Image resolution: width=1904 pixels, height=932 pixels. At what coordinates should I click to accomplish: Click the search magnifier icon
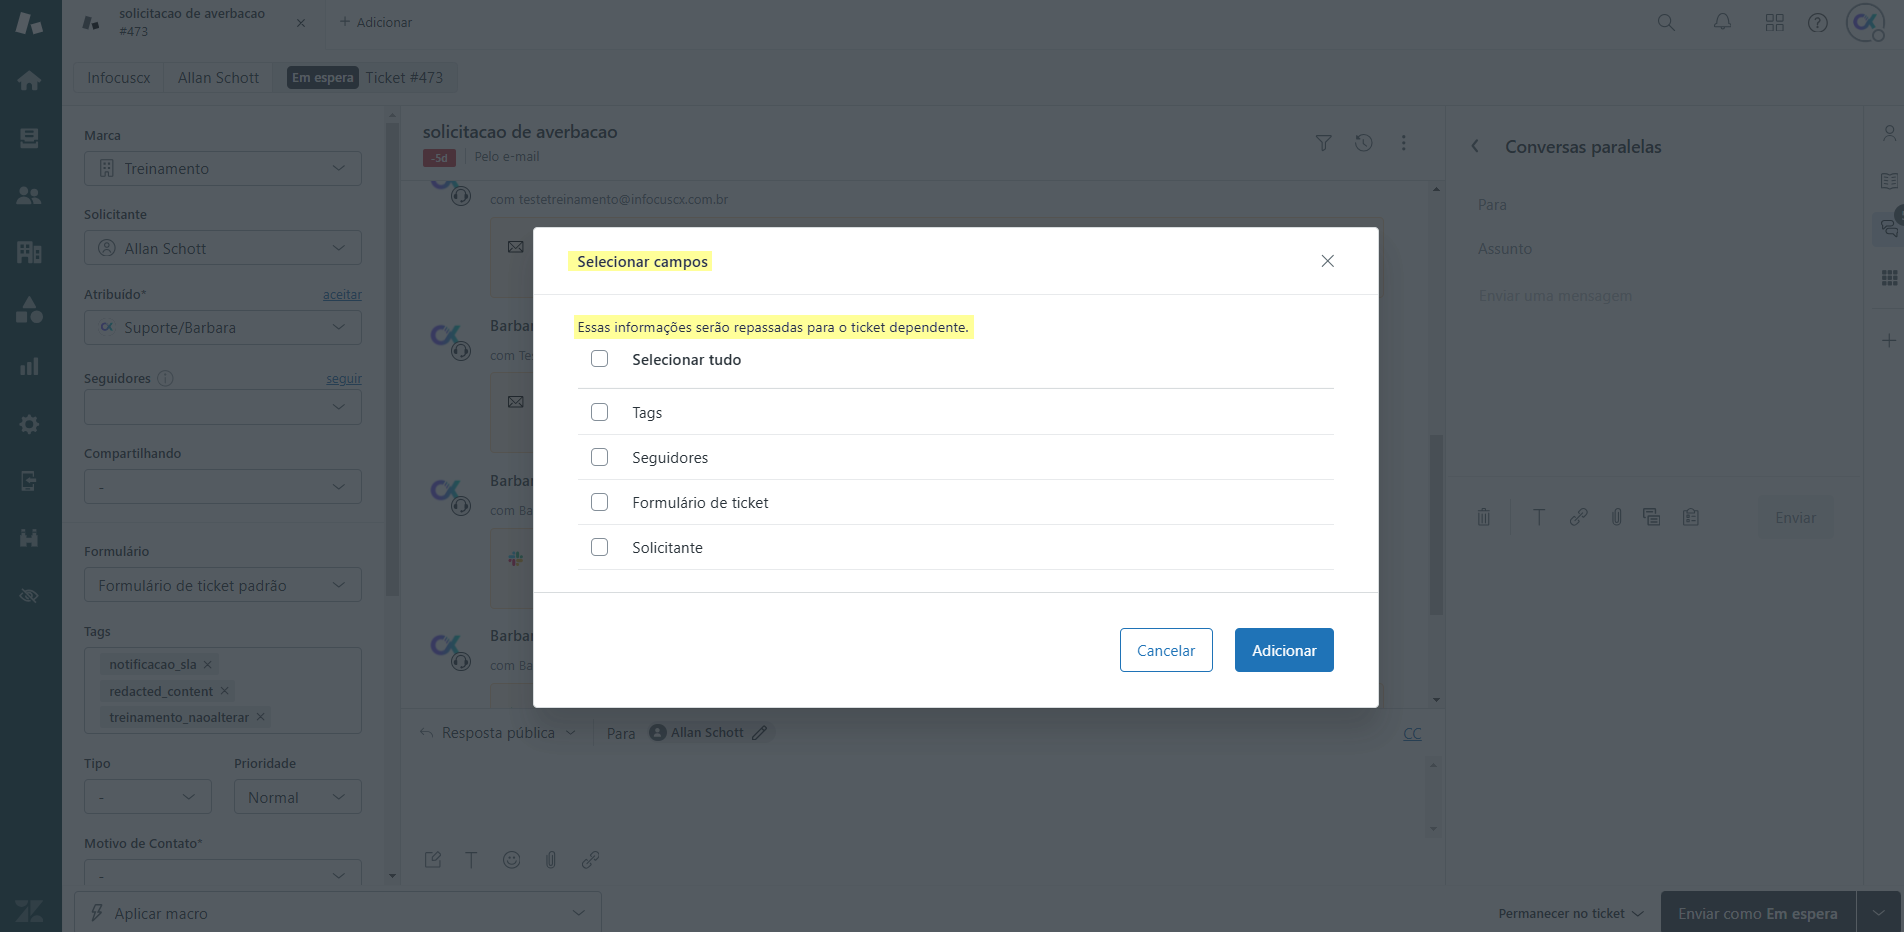[1666, 22]
